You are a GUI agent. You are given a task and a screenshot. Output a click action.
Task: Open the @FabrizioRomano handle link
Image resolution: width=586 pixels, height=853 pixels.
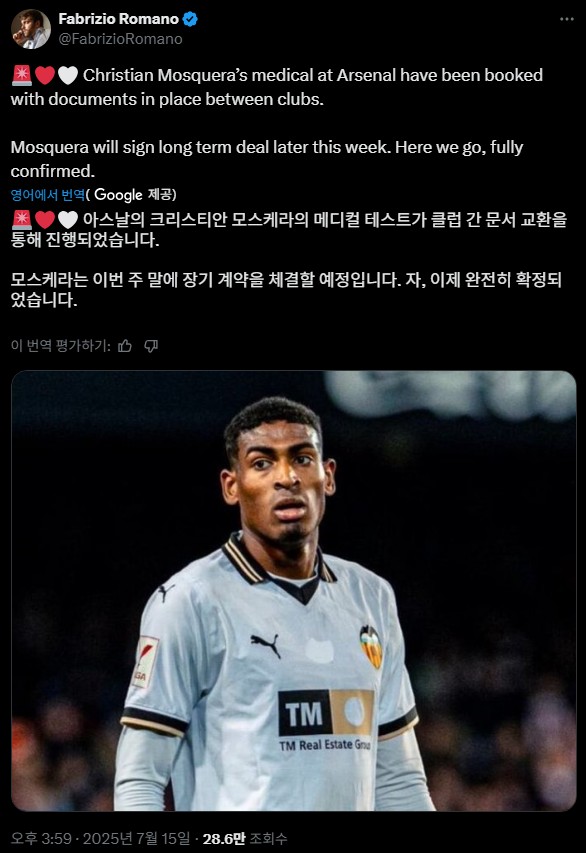click(120, 39)
